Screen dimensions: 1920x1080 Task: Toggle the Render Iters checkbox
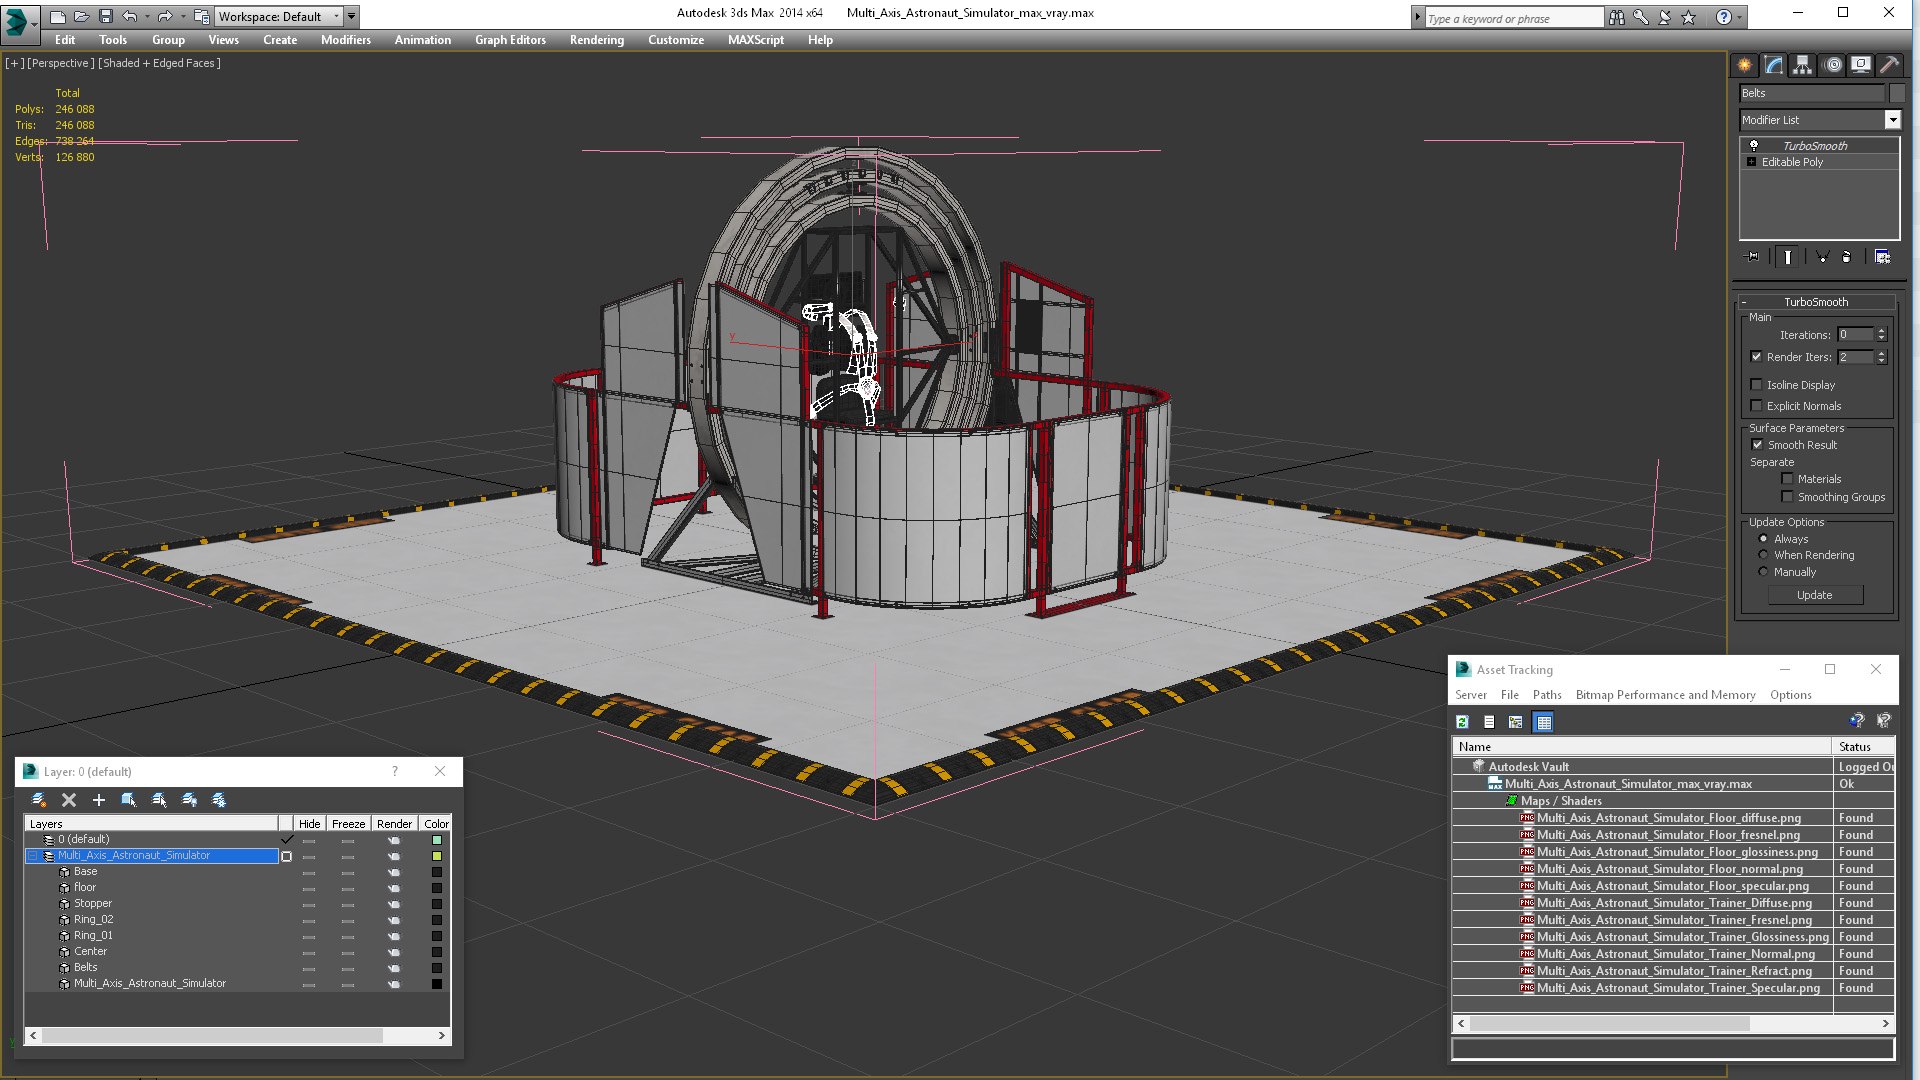pyautogui.click(x=1756, y=357)
